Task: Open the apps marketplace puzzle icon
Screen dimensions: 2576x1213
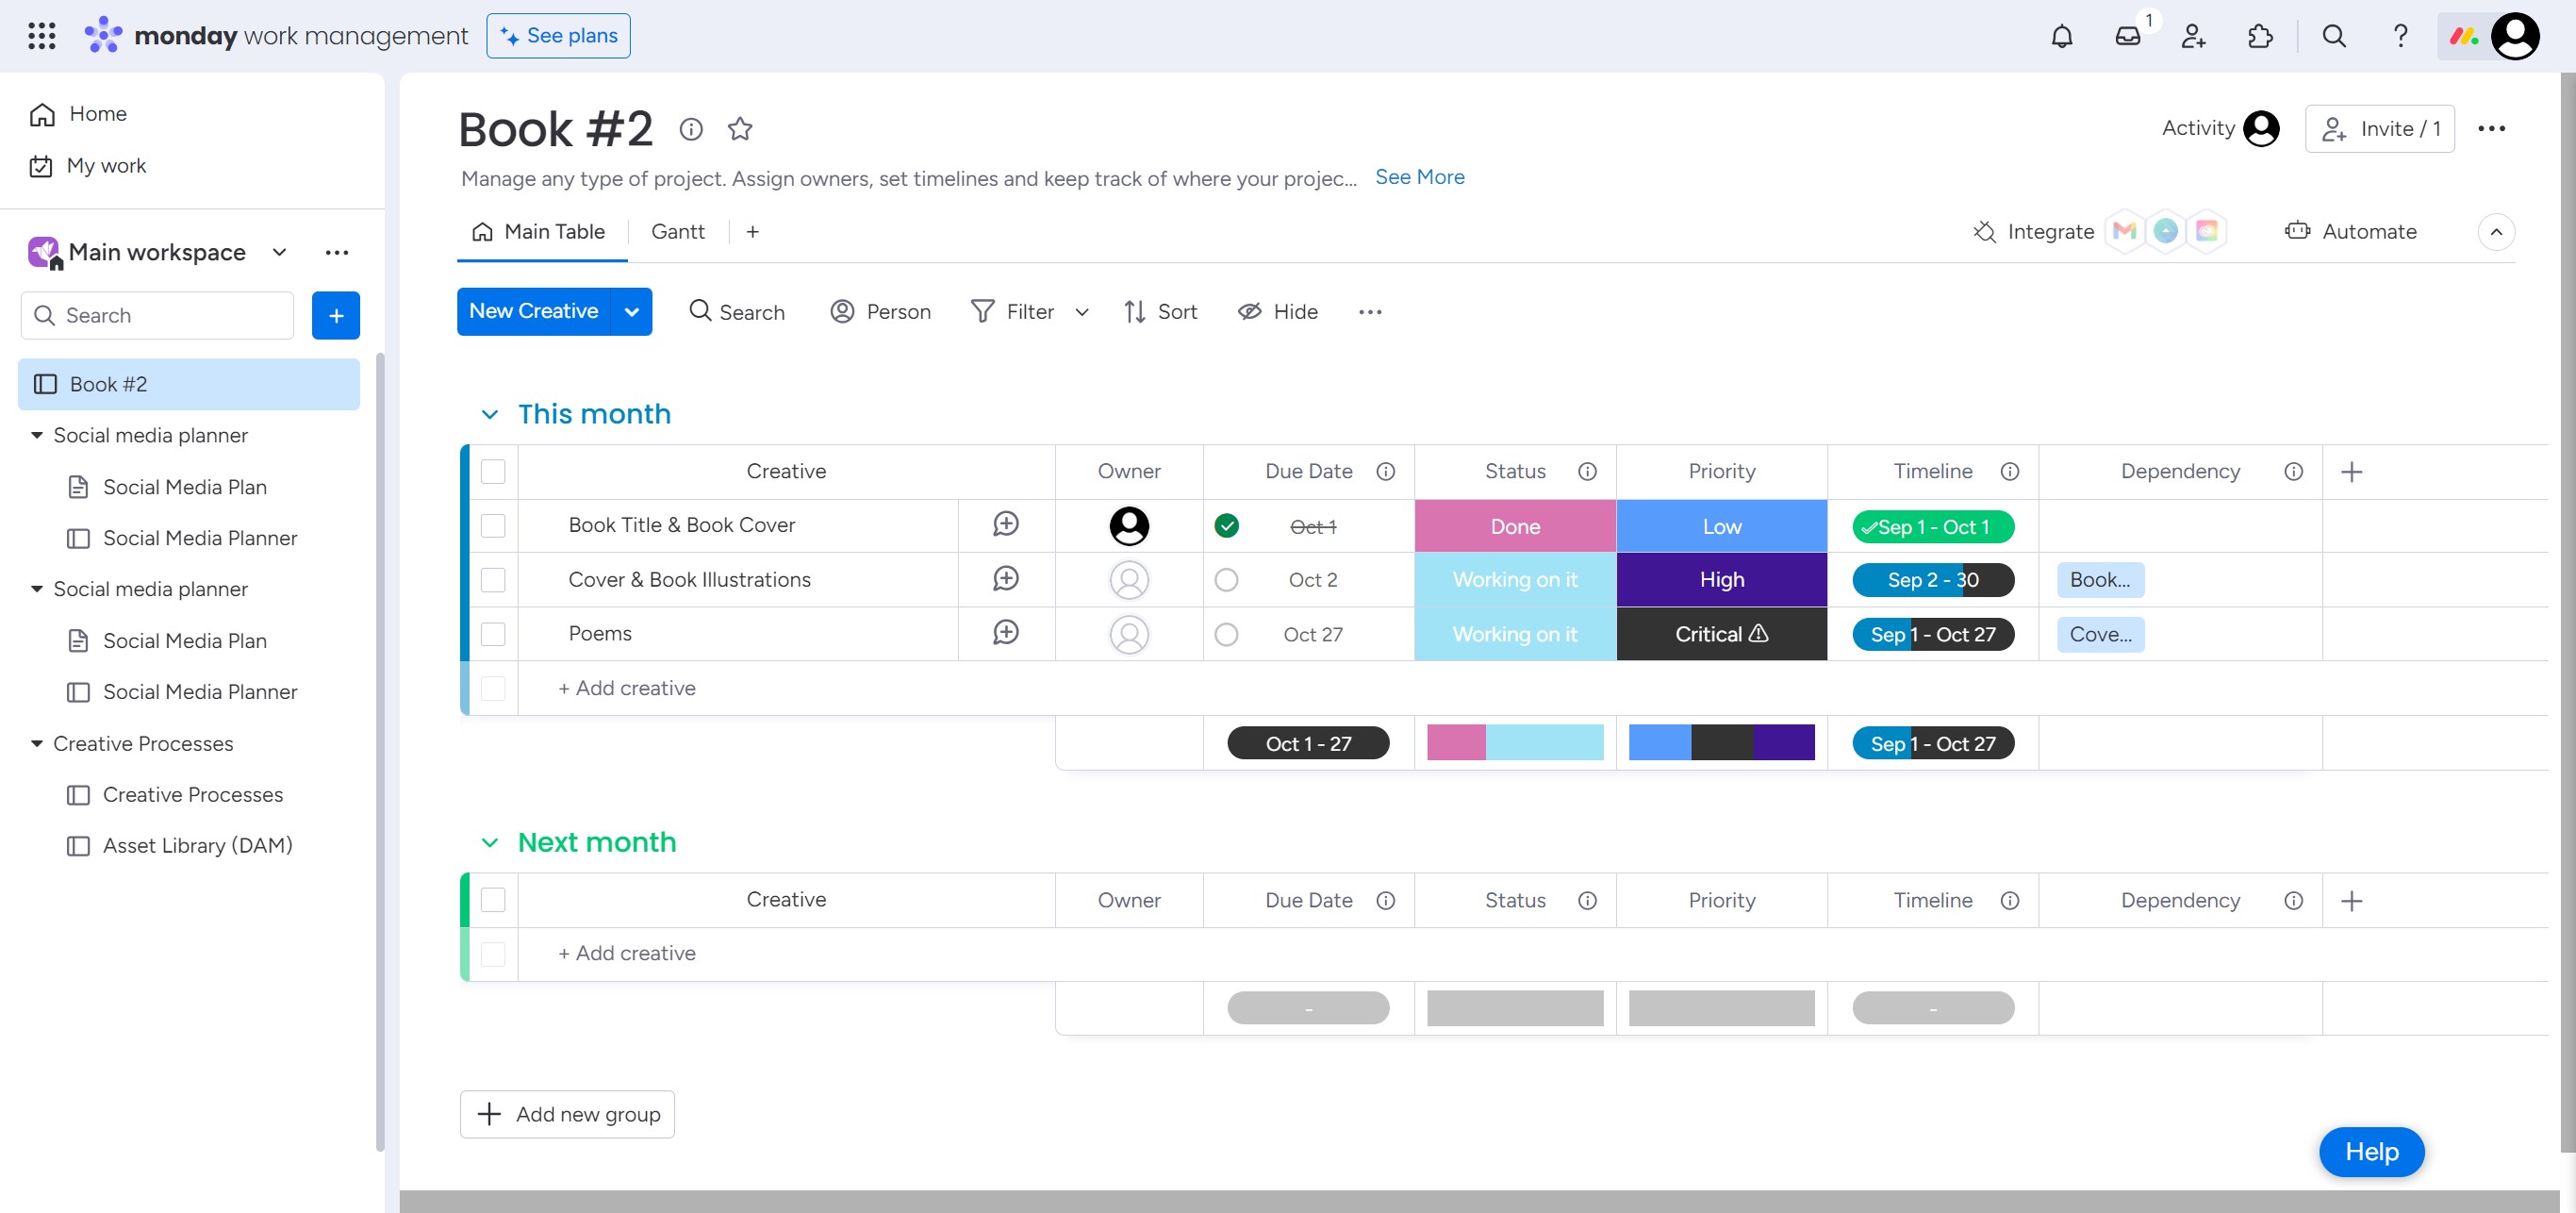Action: click(x=2259, y=36)
